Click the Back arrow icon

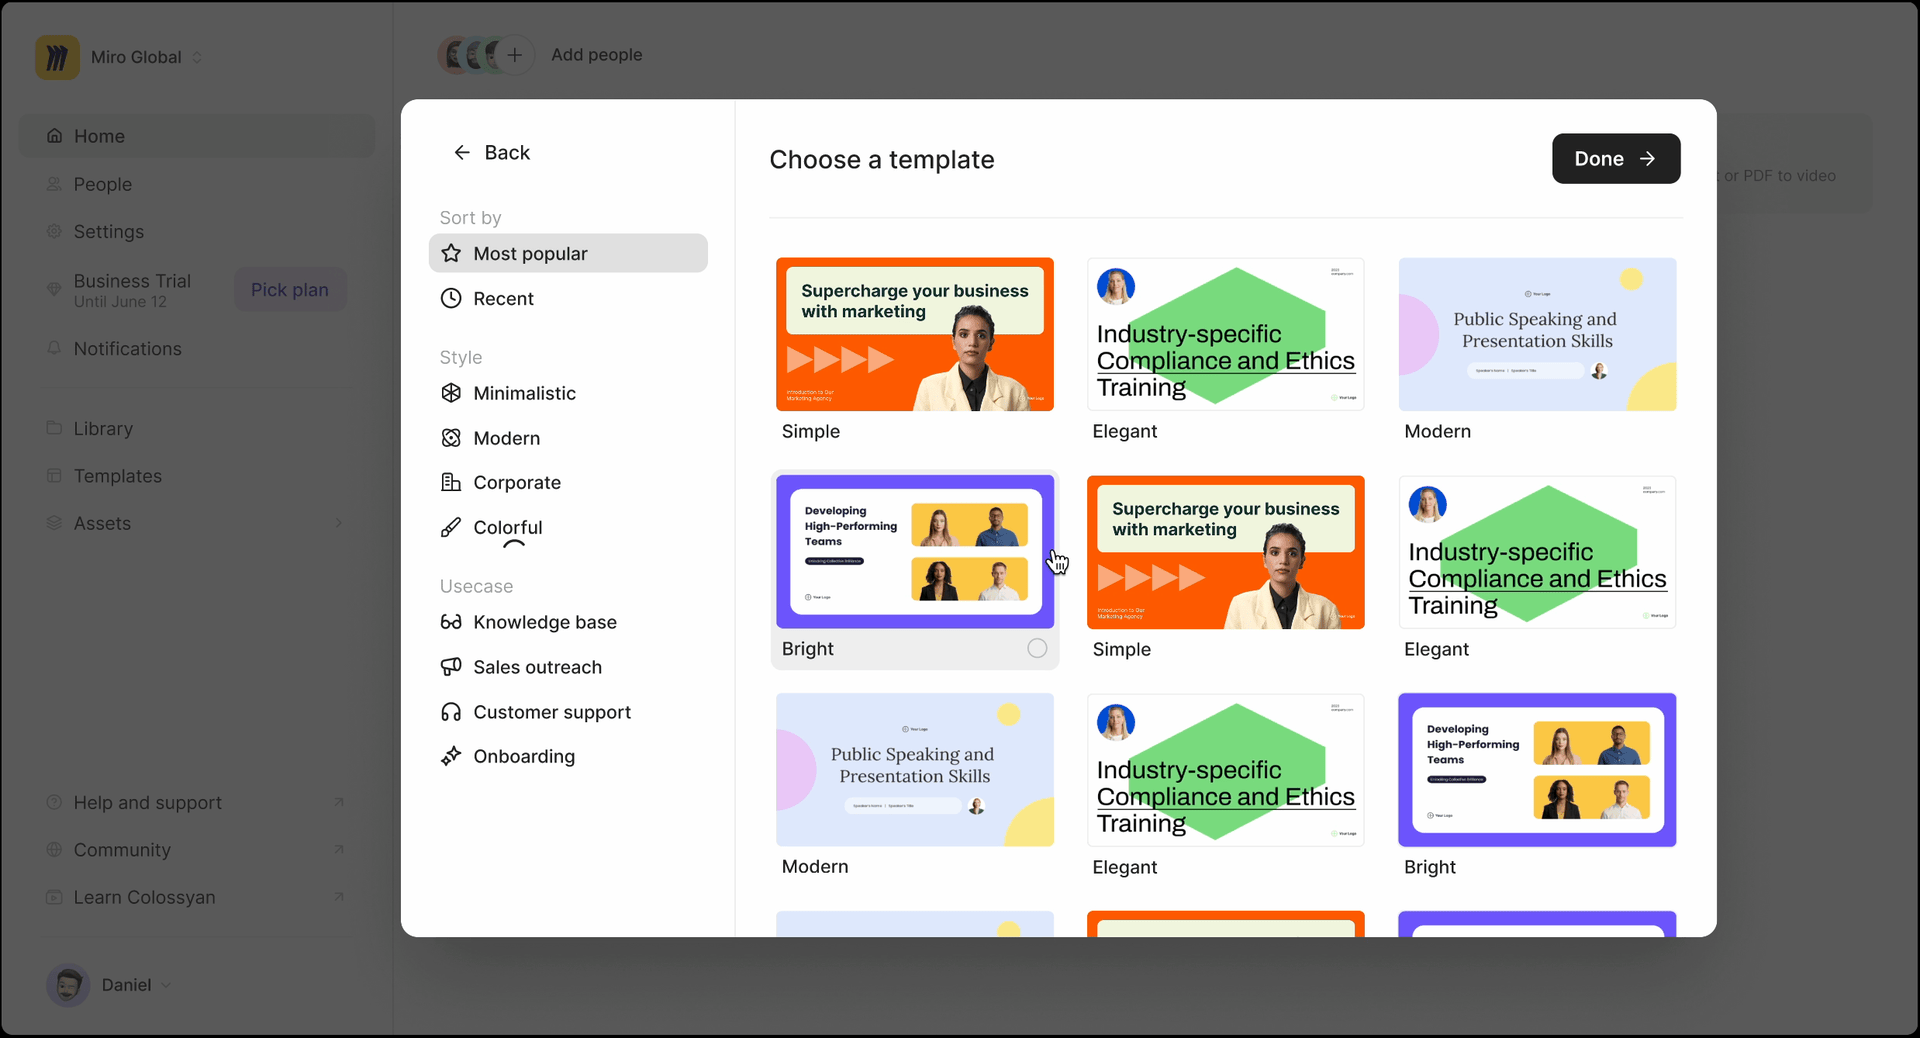tap(462, 153)
